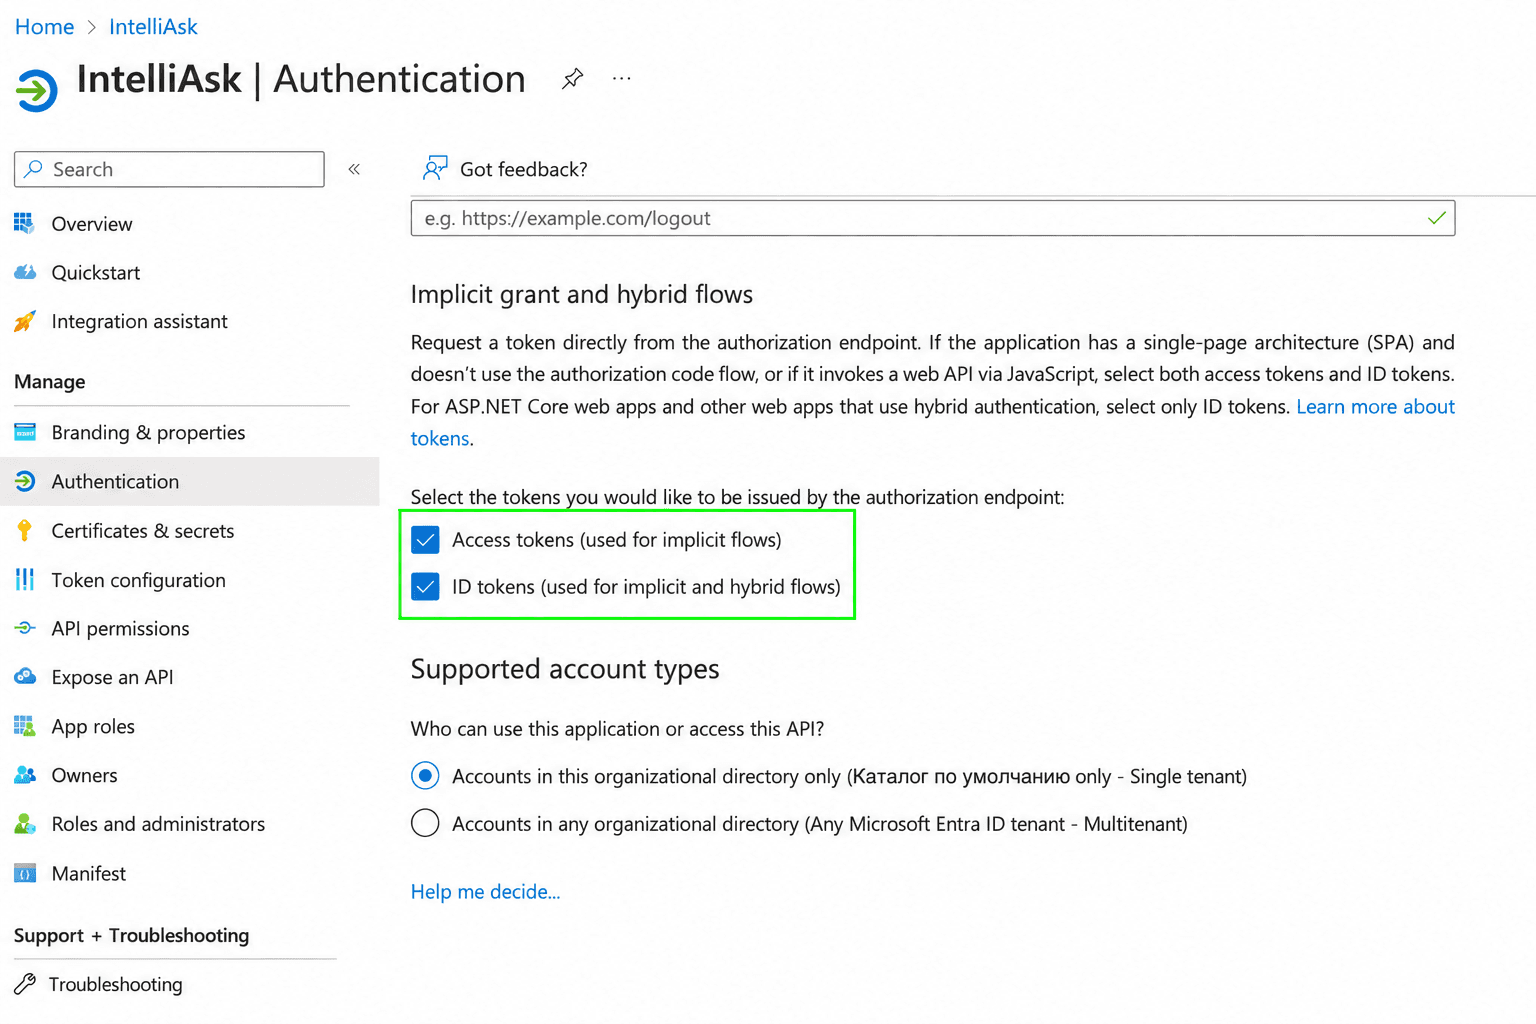1536x1024 pixels.
Task: Click the Implicit grant and hybrid flows heading
Action: coord(582,294)
